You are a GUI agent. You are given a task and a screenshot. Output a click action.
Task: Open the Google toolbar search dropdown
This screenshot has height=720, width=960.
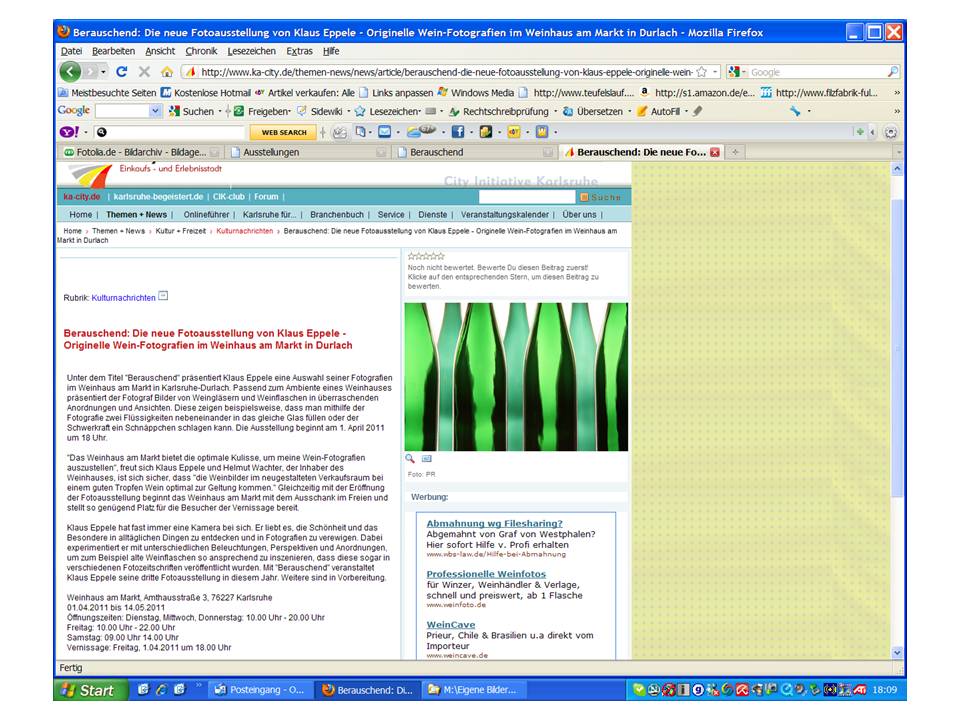(x=156, y=112)
